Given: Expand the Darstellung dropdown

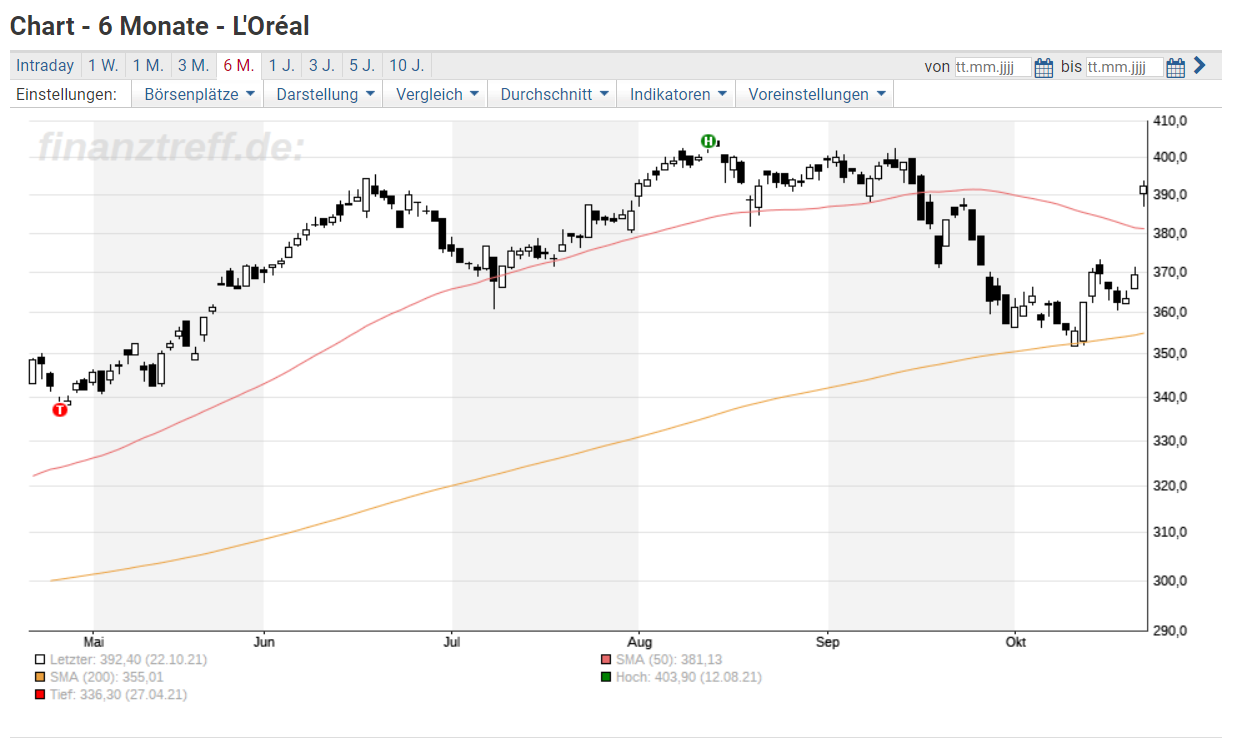Looking at the screenshot, I should click(x=325, y=94).
